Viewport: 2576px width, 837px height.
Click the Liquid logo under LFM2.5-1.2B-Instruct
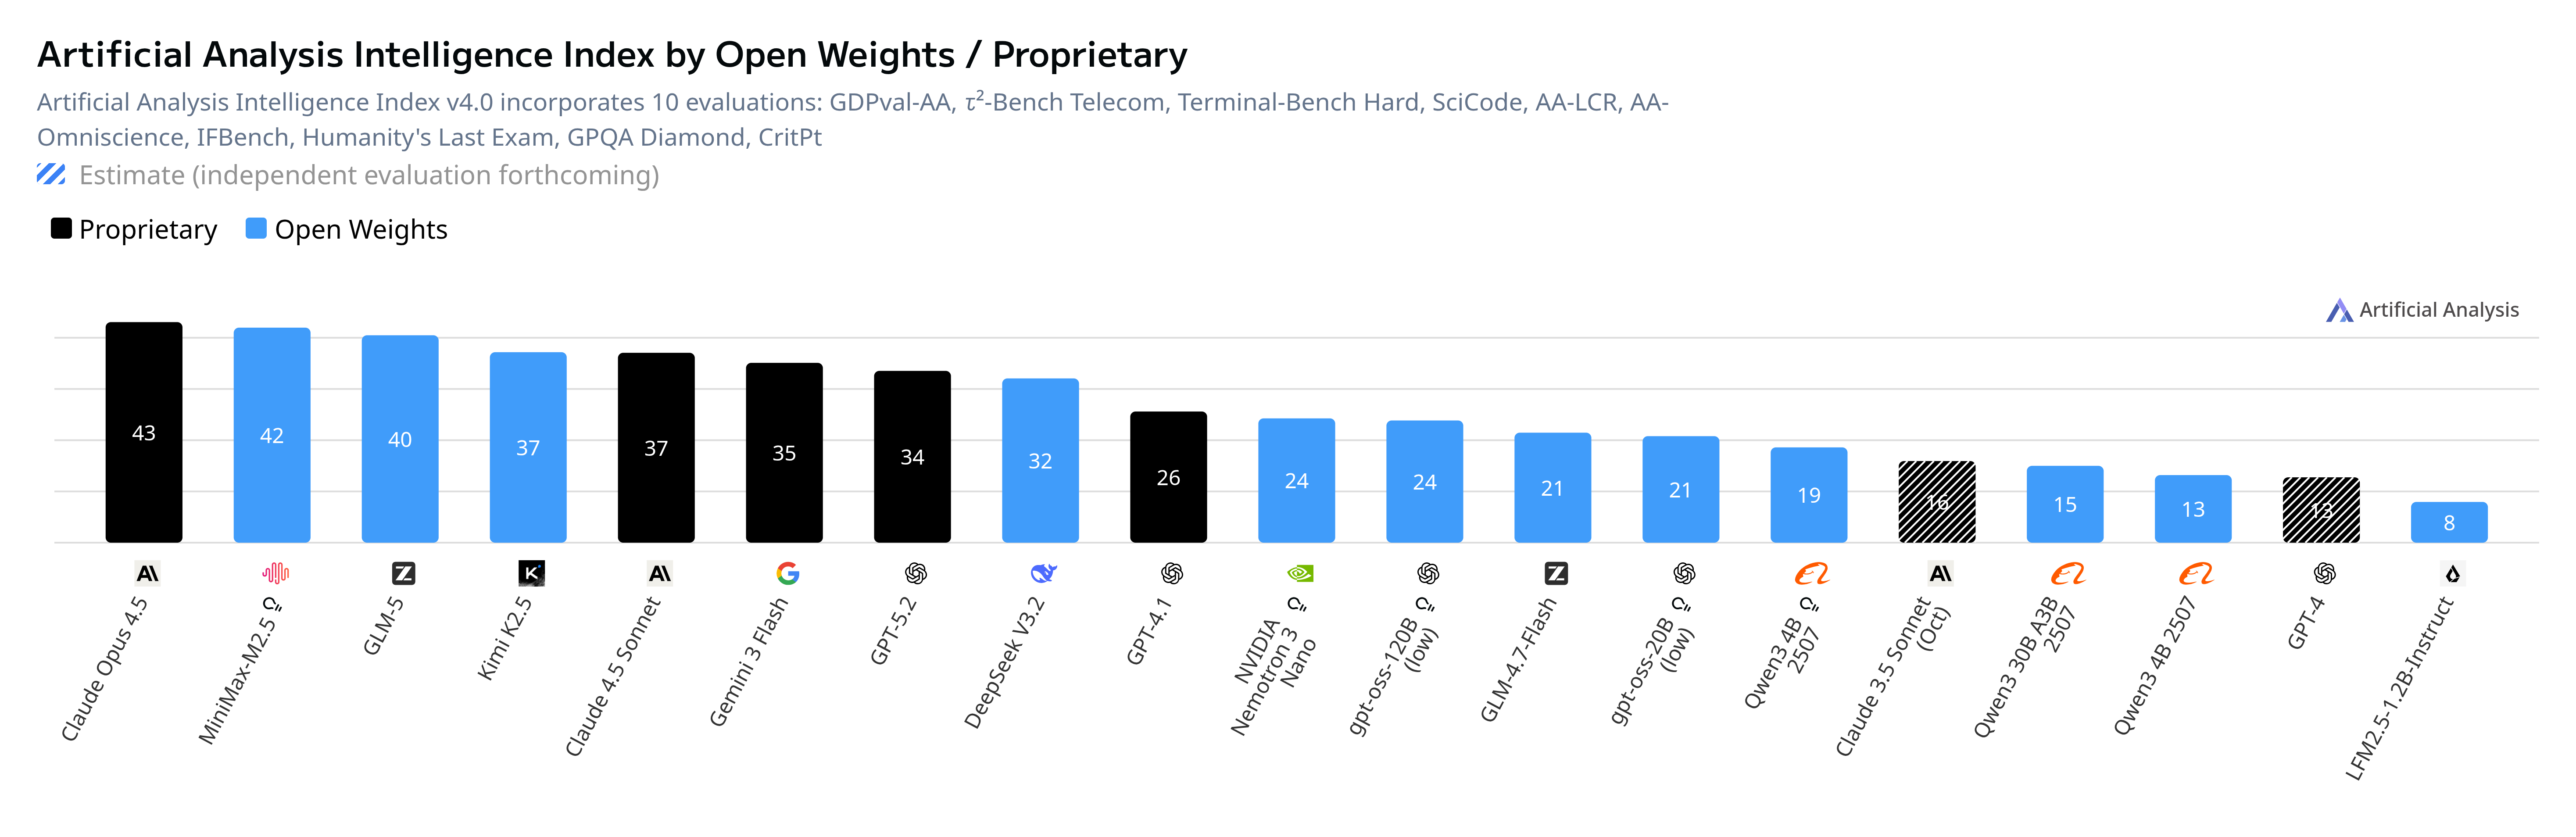pos(2452,573)
